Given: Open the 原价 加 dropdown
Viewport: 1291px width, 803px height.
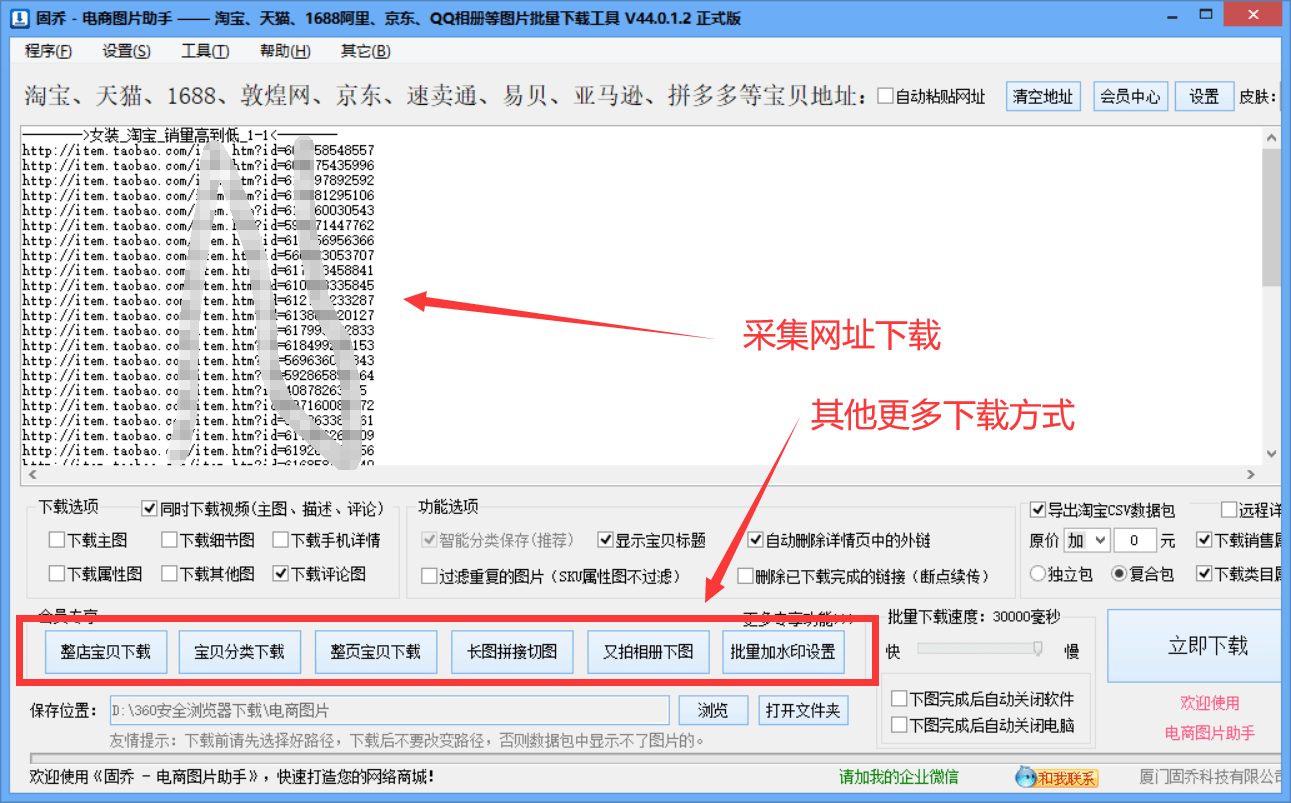Looking at the screenshot, I should point(1087,540).
